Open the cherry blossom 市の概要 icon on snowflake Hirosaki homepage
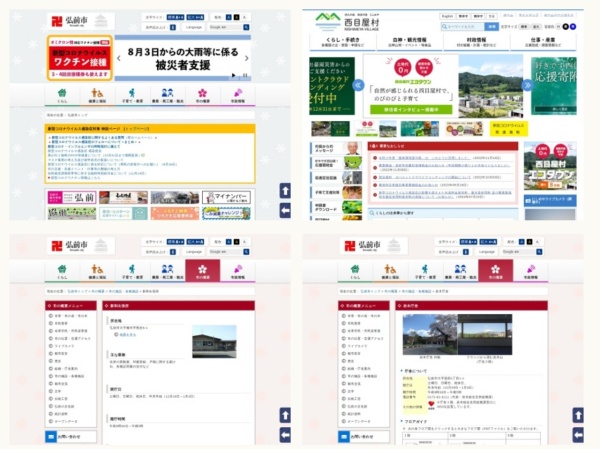Viewport: 600px width, 450px height. [x=202, y=95]
